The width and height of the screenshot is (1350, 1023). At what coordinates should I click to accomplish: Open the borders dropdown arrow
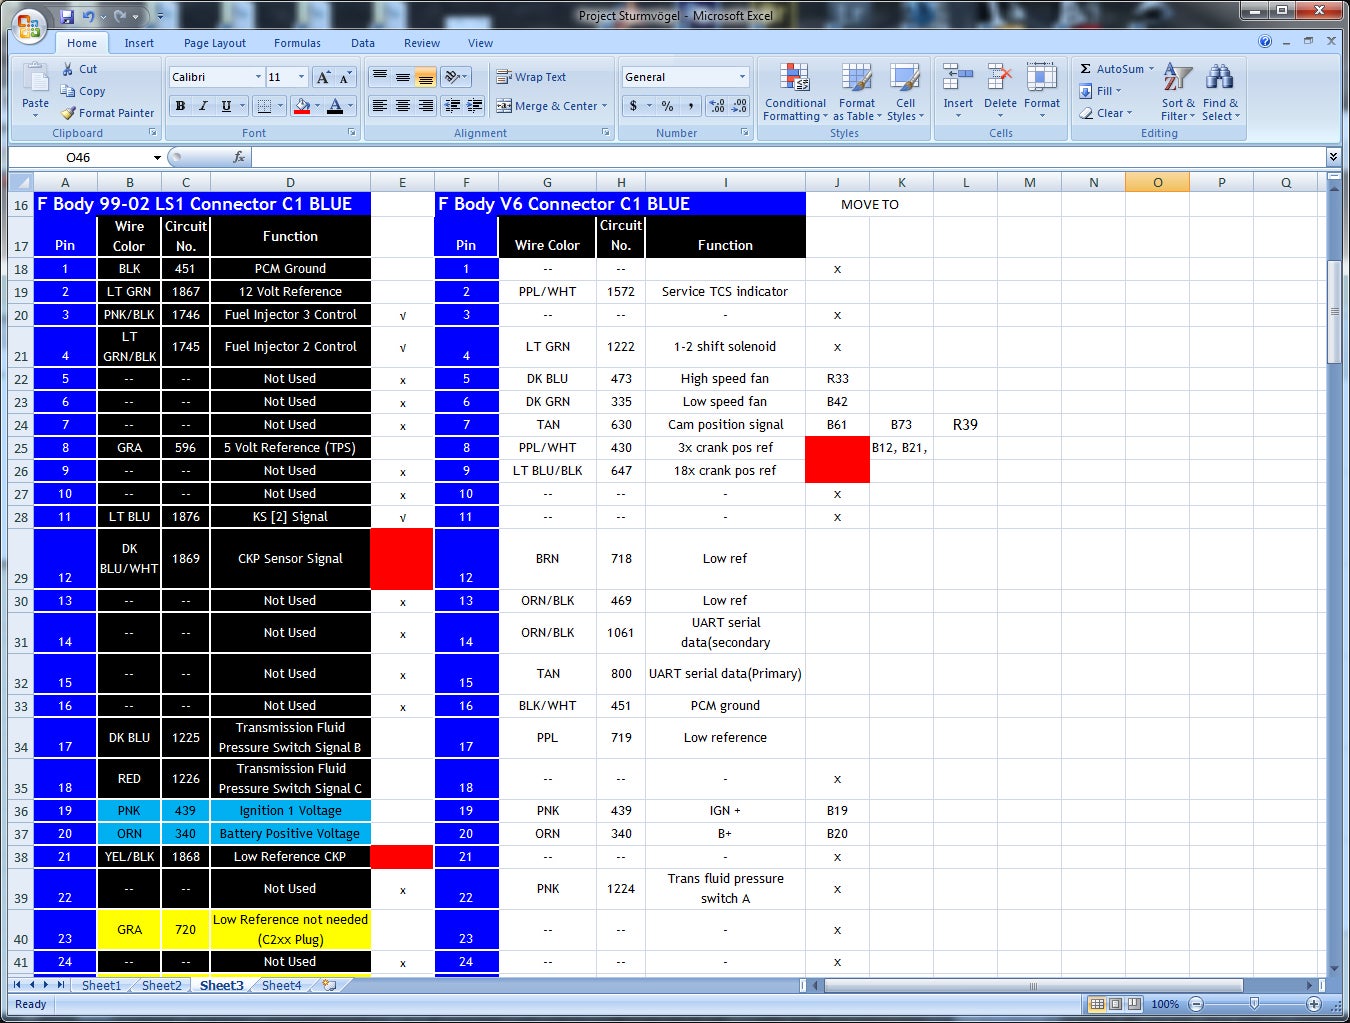280,106
